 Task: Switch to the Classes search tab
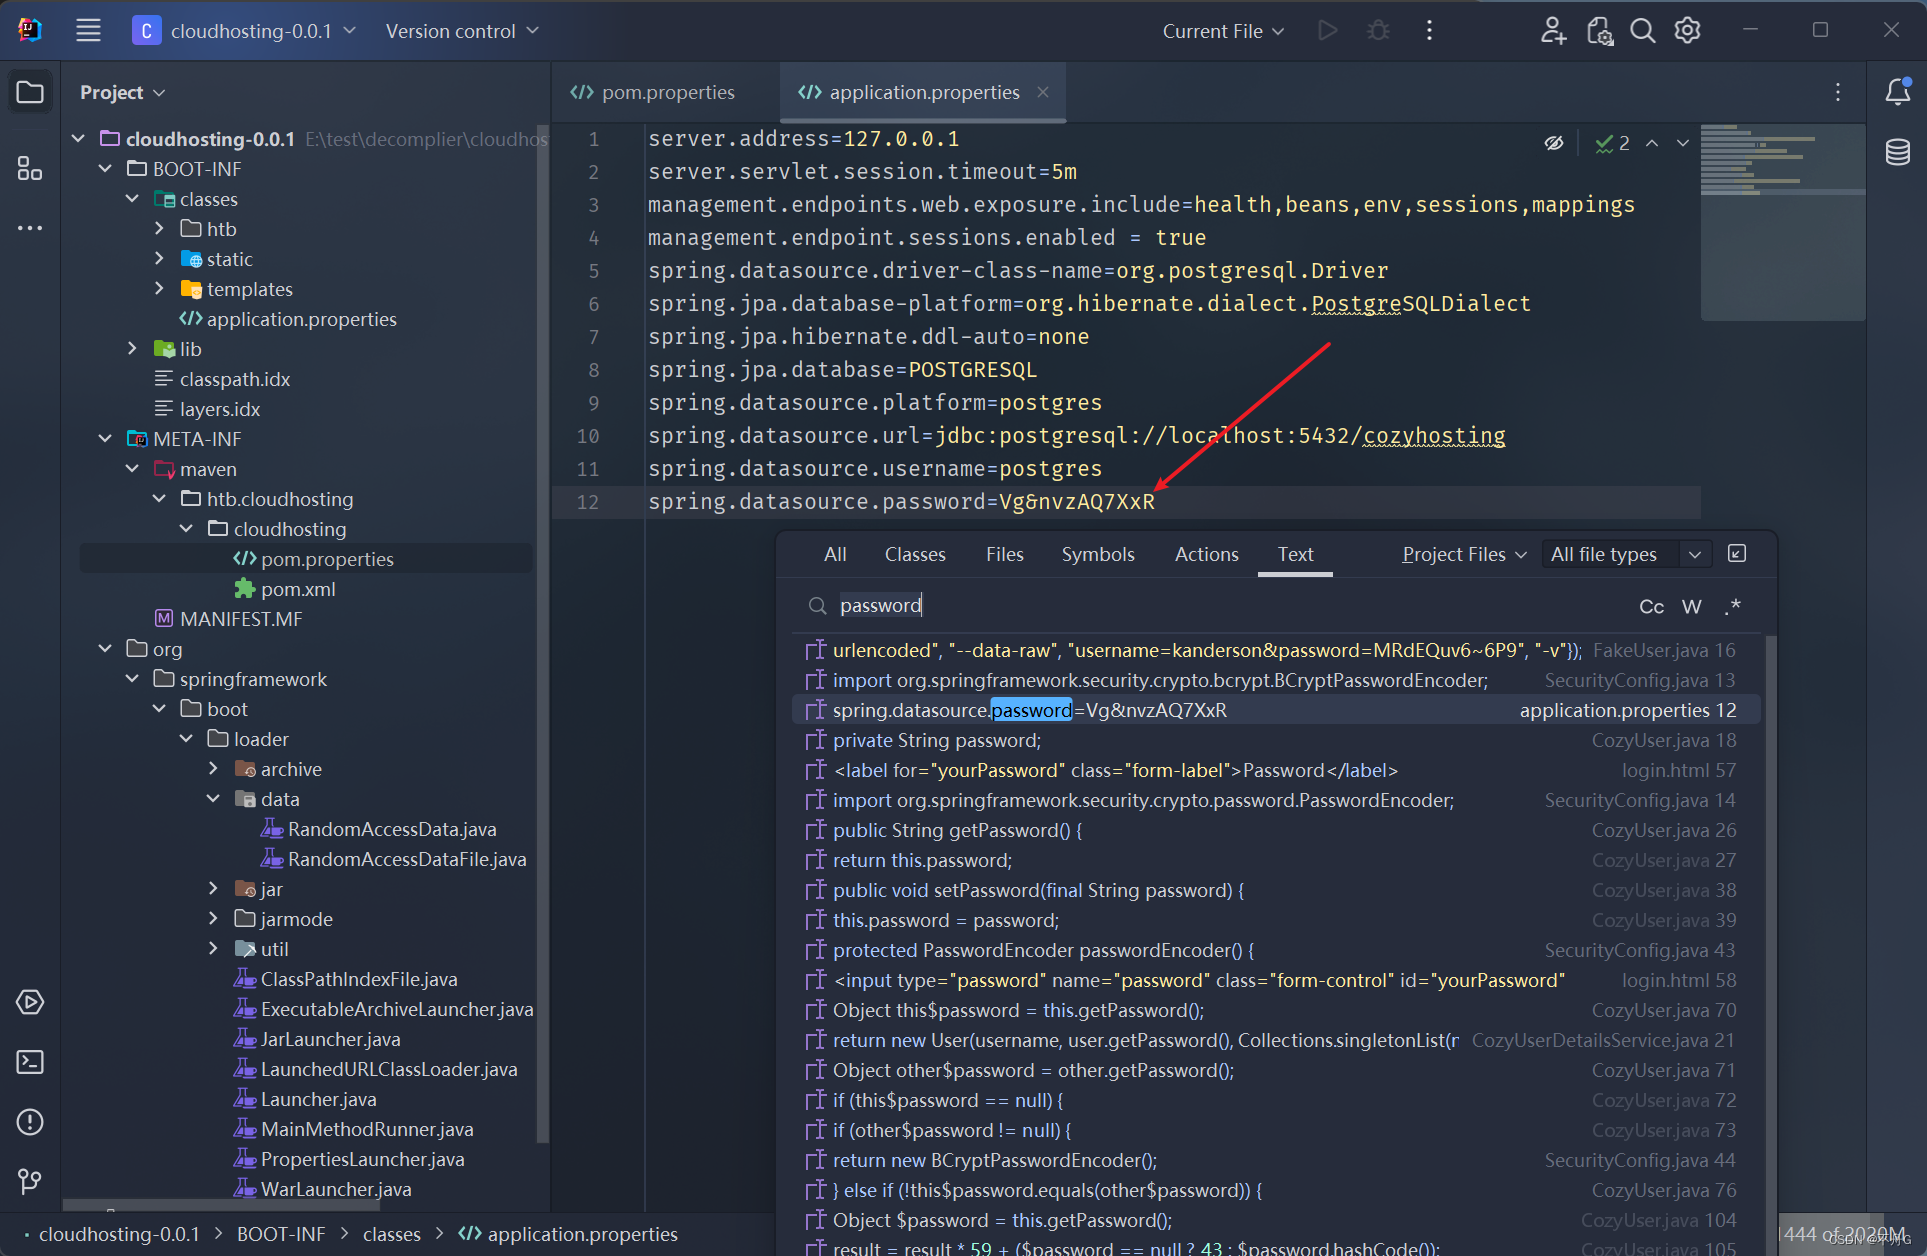[x=914, y=554]
